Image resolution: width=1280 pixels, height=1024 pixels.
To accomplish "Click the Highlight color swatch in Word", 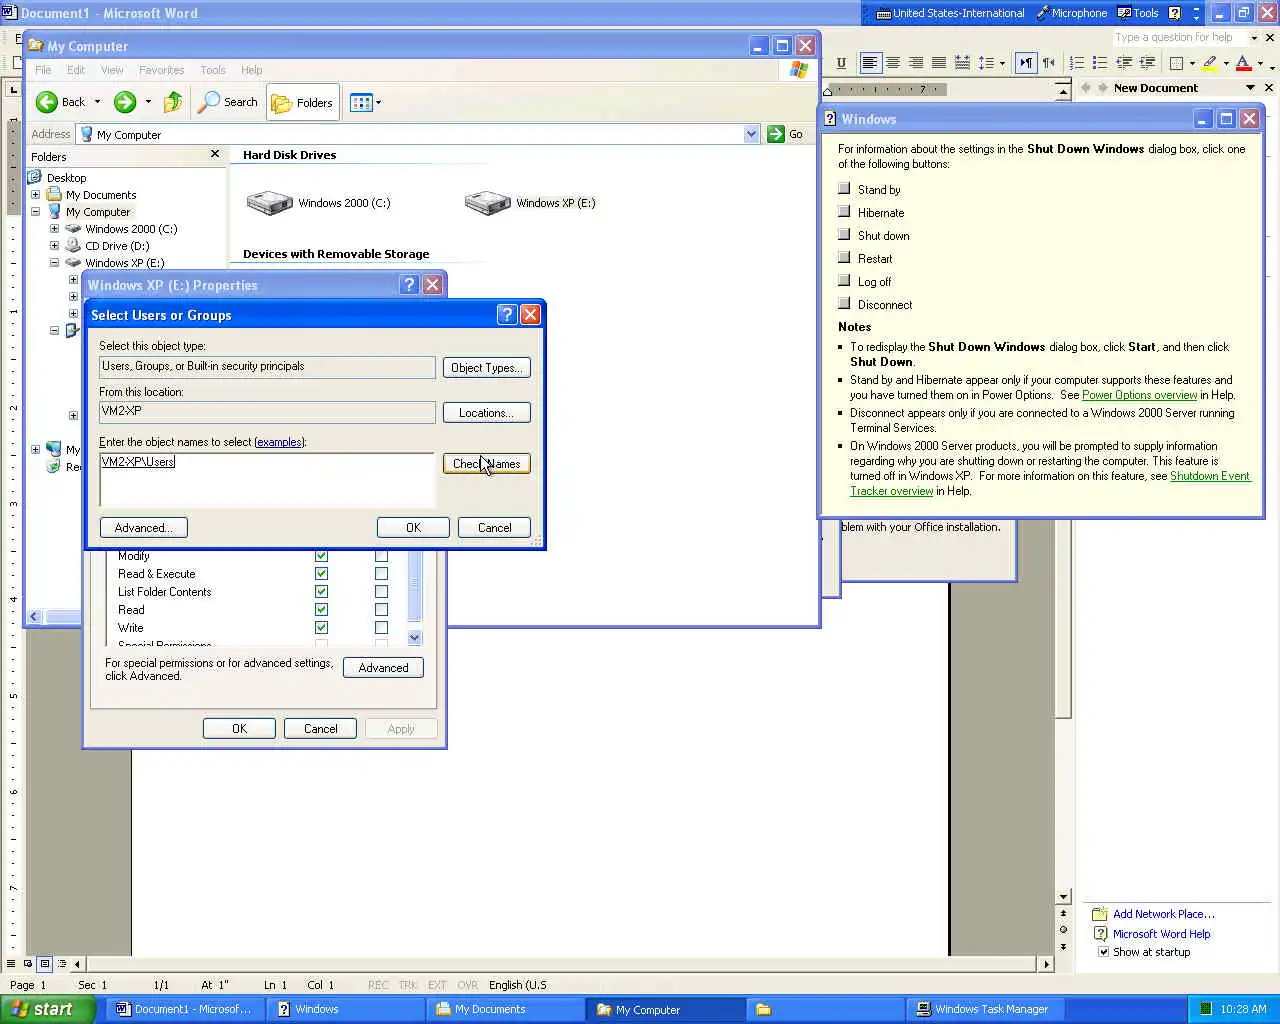I will click(1210, 63).
